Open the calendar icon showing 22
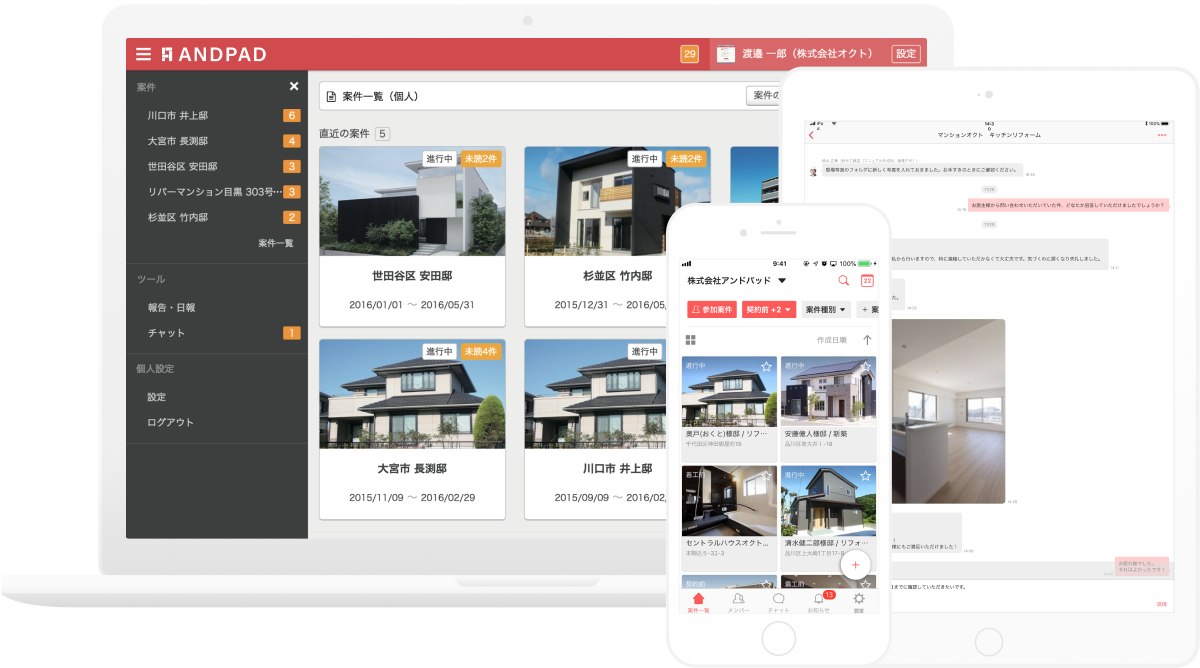 tap(867, 281)
